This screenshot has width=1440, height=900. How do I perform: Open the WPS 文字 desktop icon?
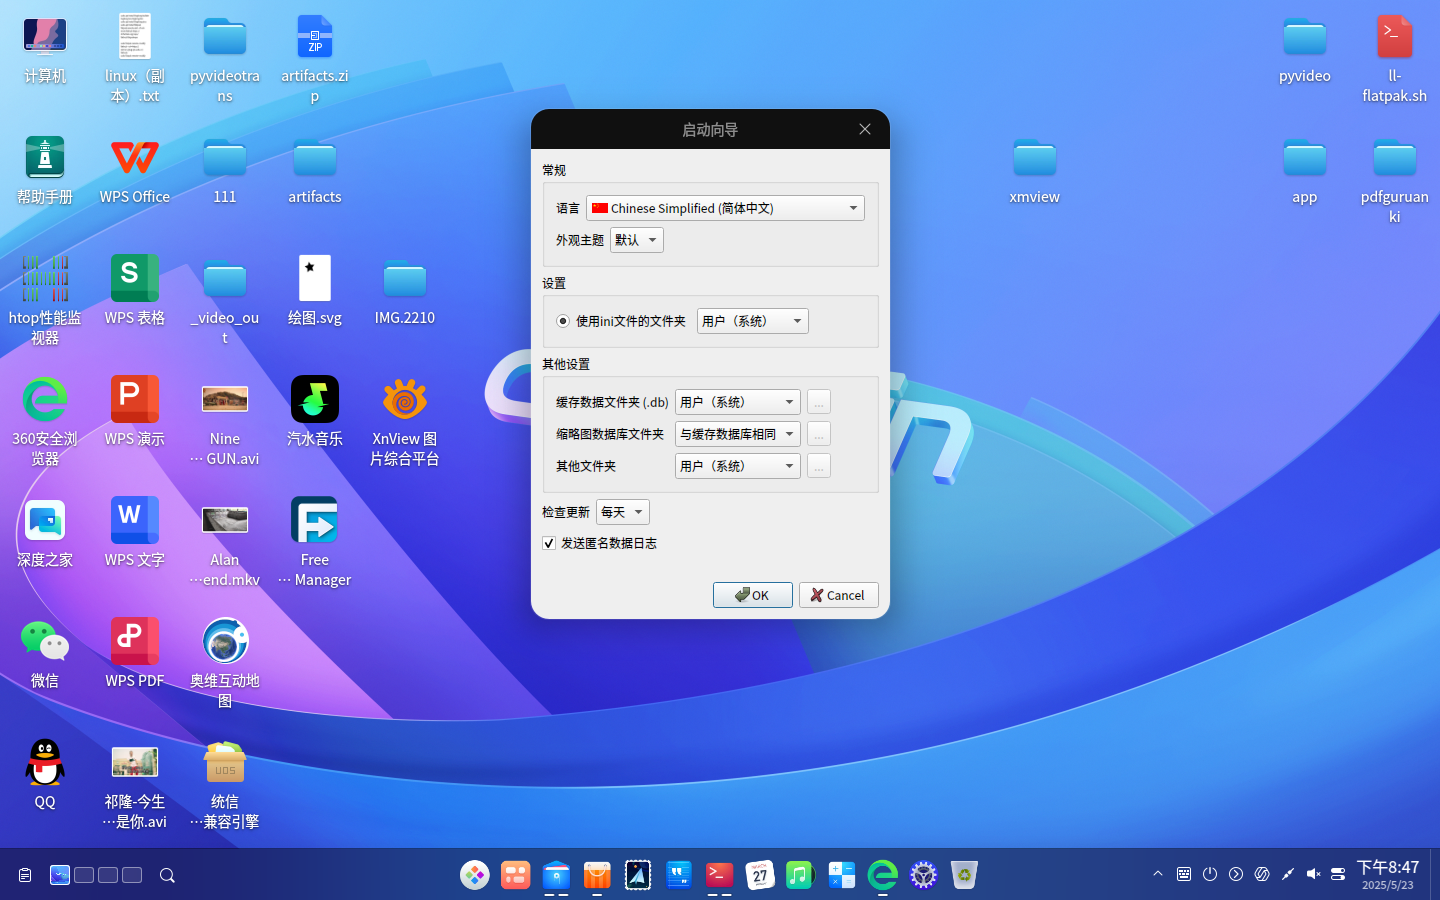135,520
